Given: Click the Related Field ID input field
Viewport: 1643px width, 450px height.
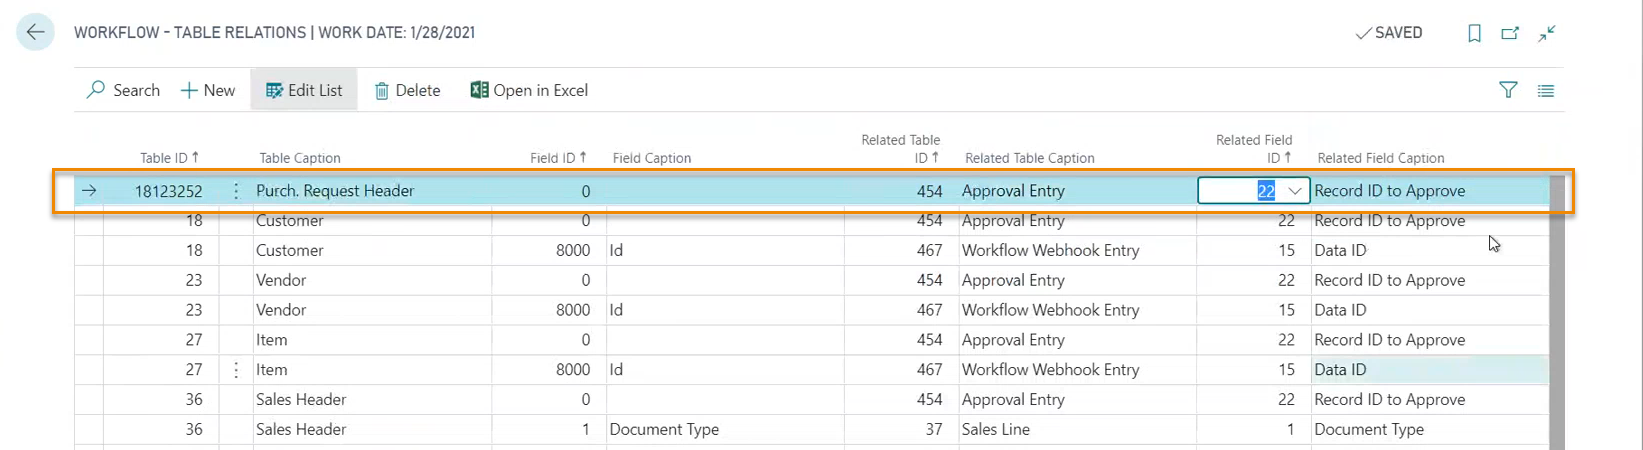Looking at the screenshot, I should (x=1240, y=191).
